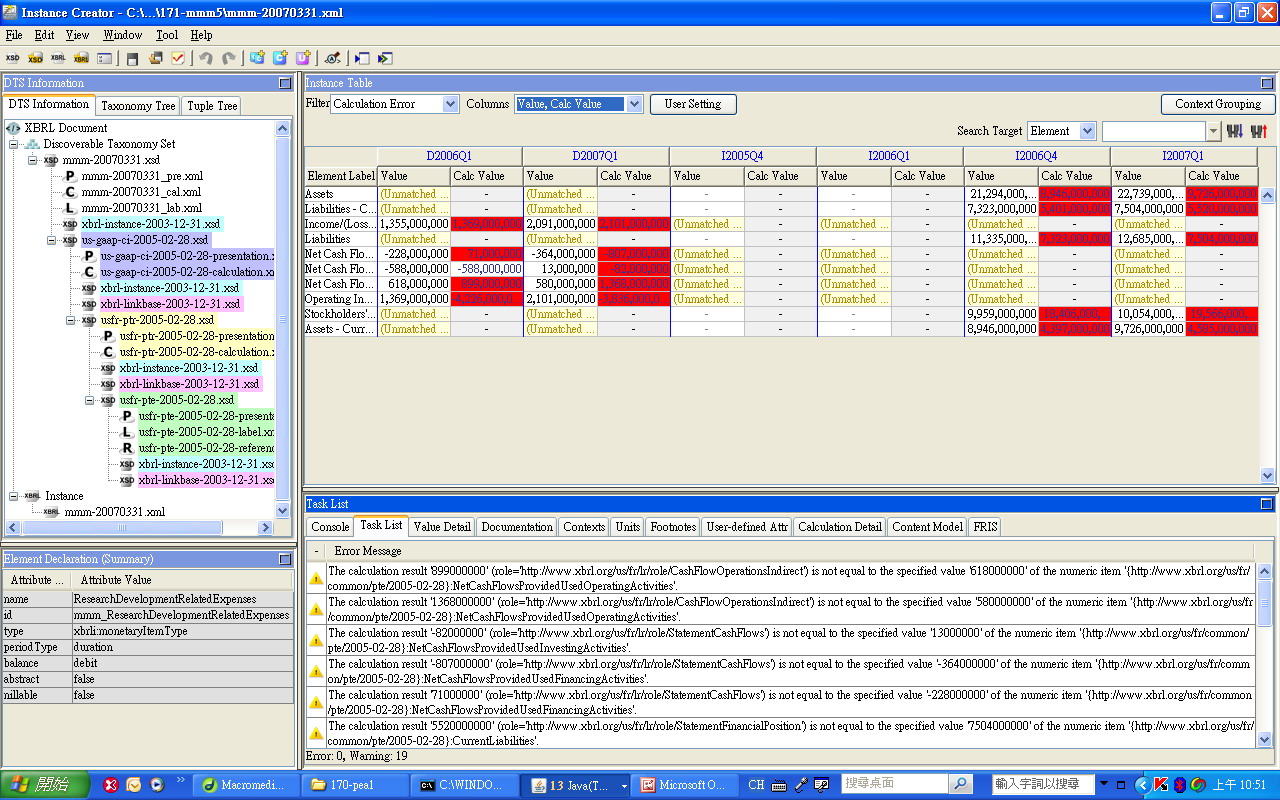Maximize the Instance Table panel
1280x800 pixels.
[1268, 83]
